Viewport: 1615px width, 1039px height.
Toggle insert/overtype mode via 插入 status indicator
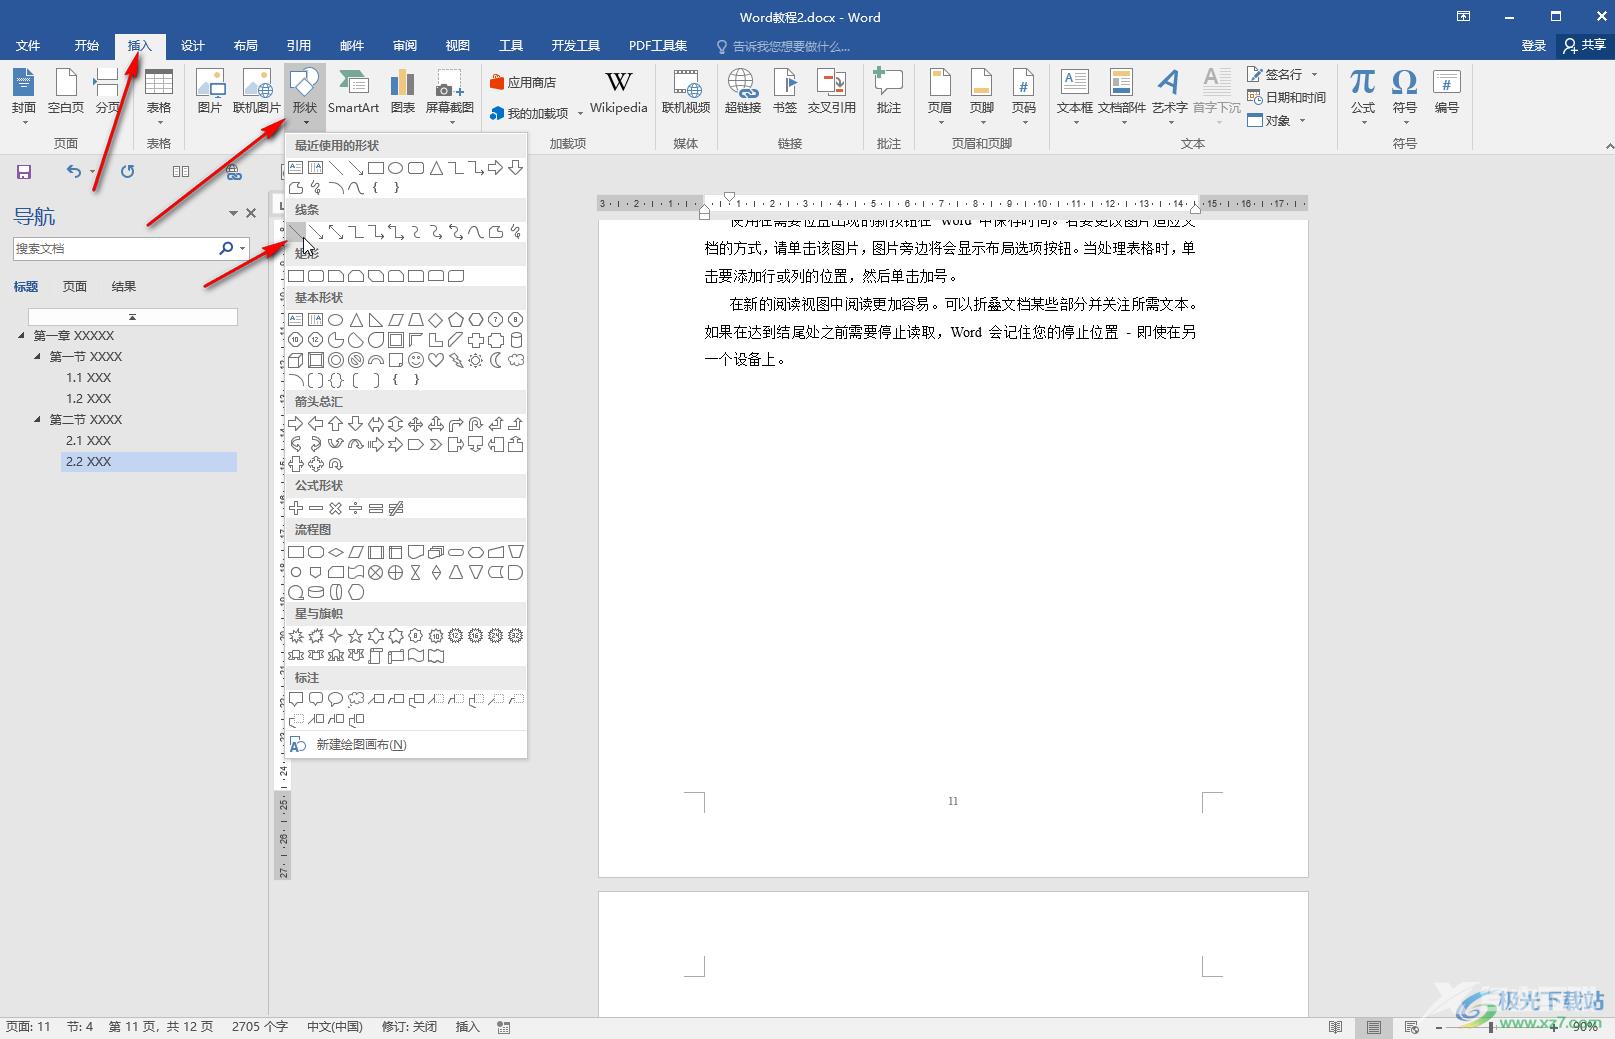click(x=468, y=1027)
